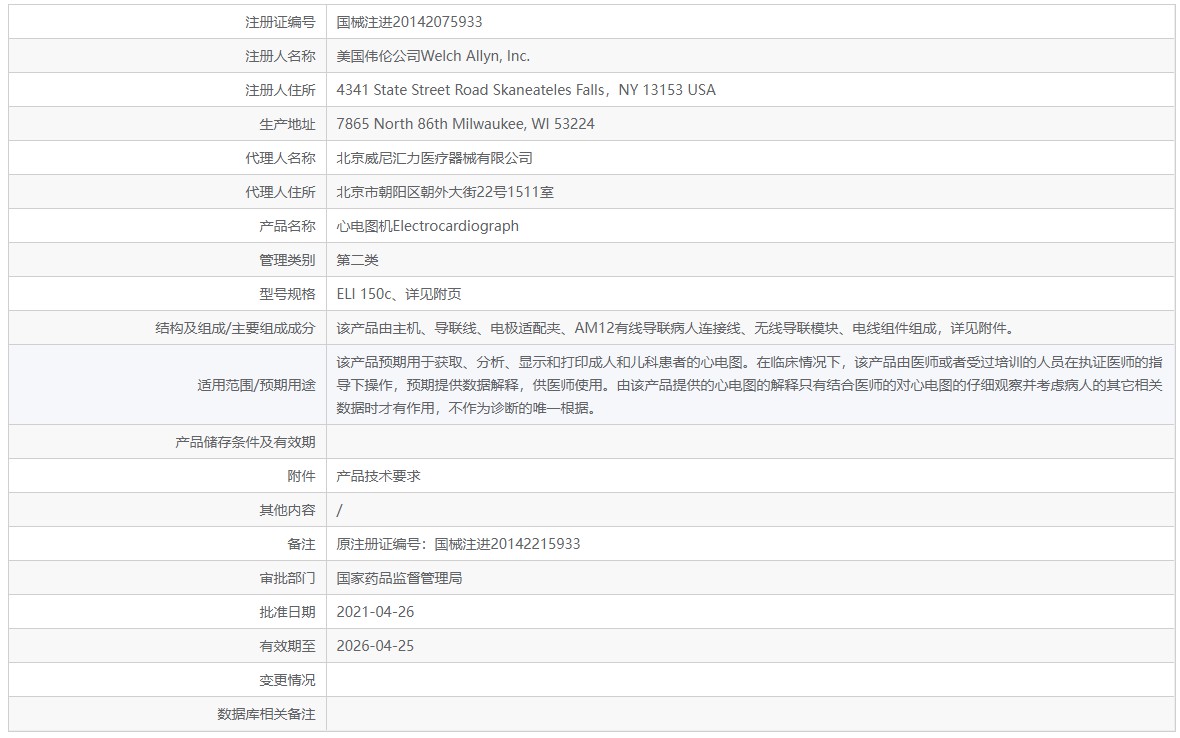Click the 数据库相关备注 label
Image resolution: width=1180 pixels, height=738 pixels.
click(266, 714)
